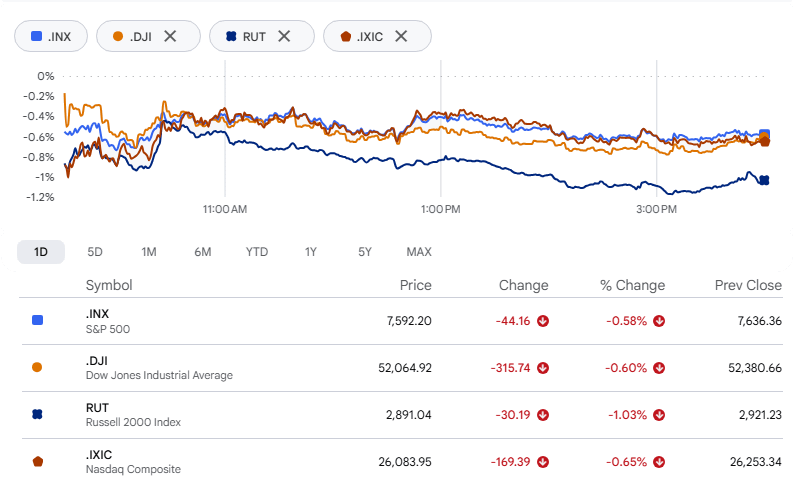Click the brown pentagon icon on .IXIC chip
Screen dimensions: 797x490
click(346, 36)
